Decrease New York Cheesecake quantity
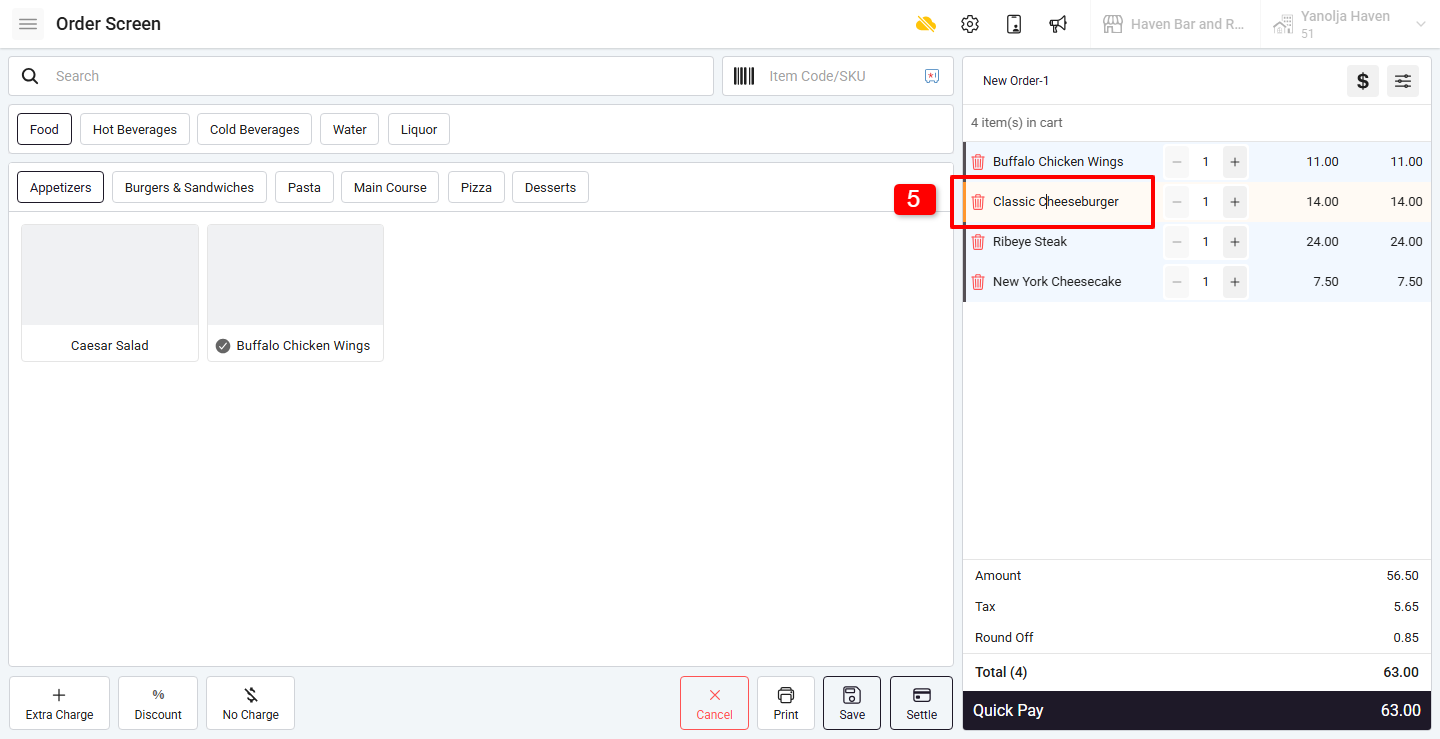Screen dimensions: 1440x739 click(1177, 282)
